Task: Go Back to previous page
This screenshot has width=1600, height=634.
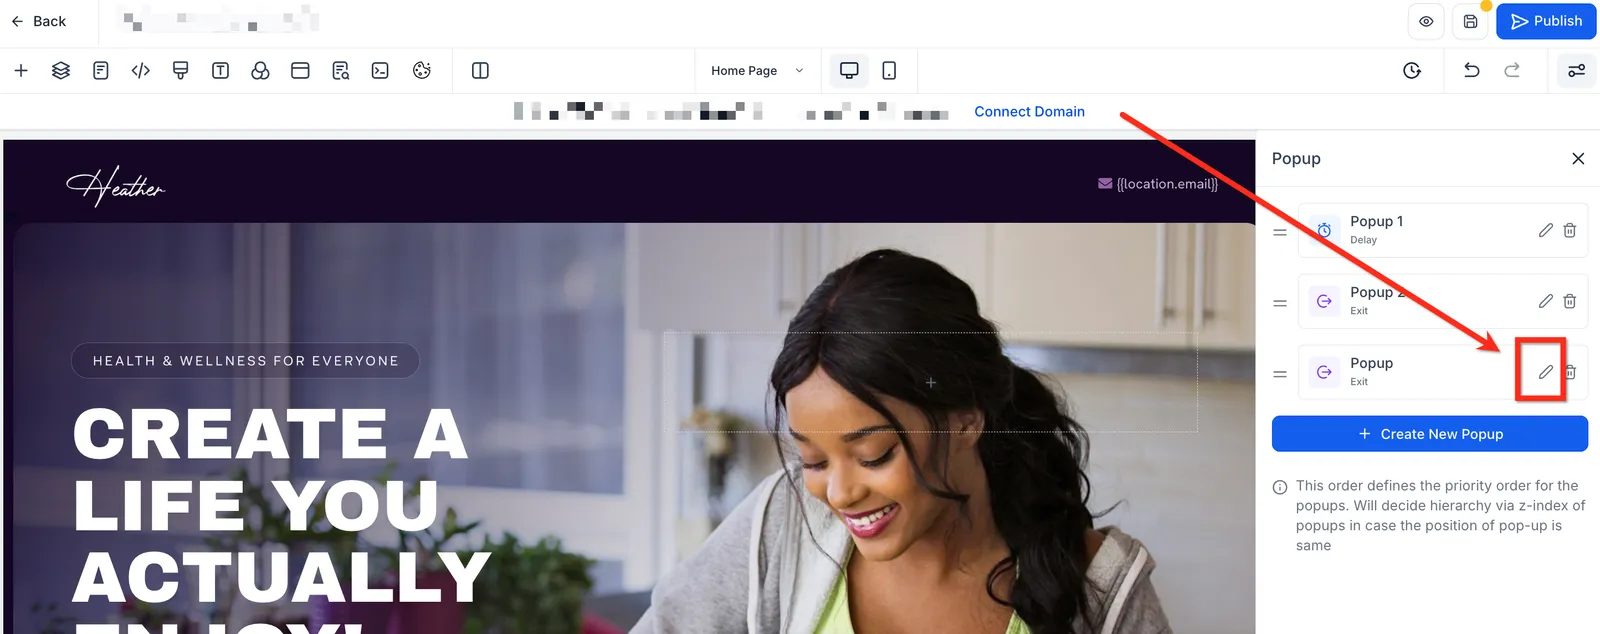Action: pyautogui.click(x=38, y=21)
